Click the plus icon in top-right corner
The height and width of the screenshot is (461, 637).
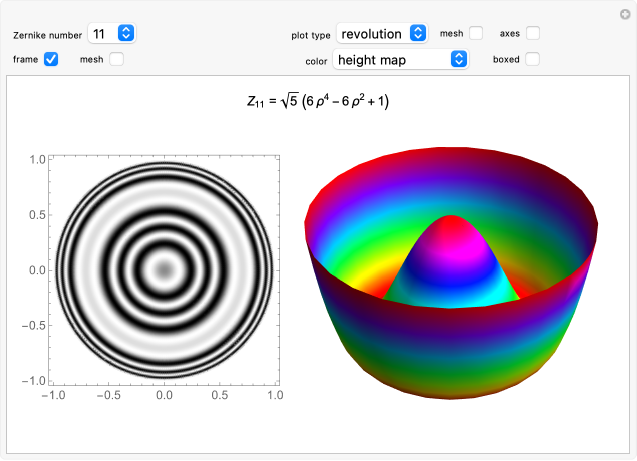click(x=625, y=13)
